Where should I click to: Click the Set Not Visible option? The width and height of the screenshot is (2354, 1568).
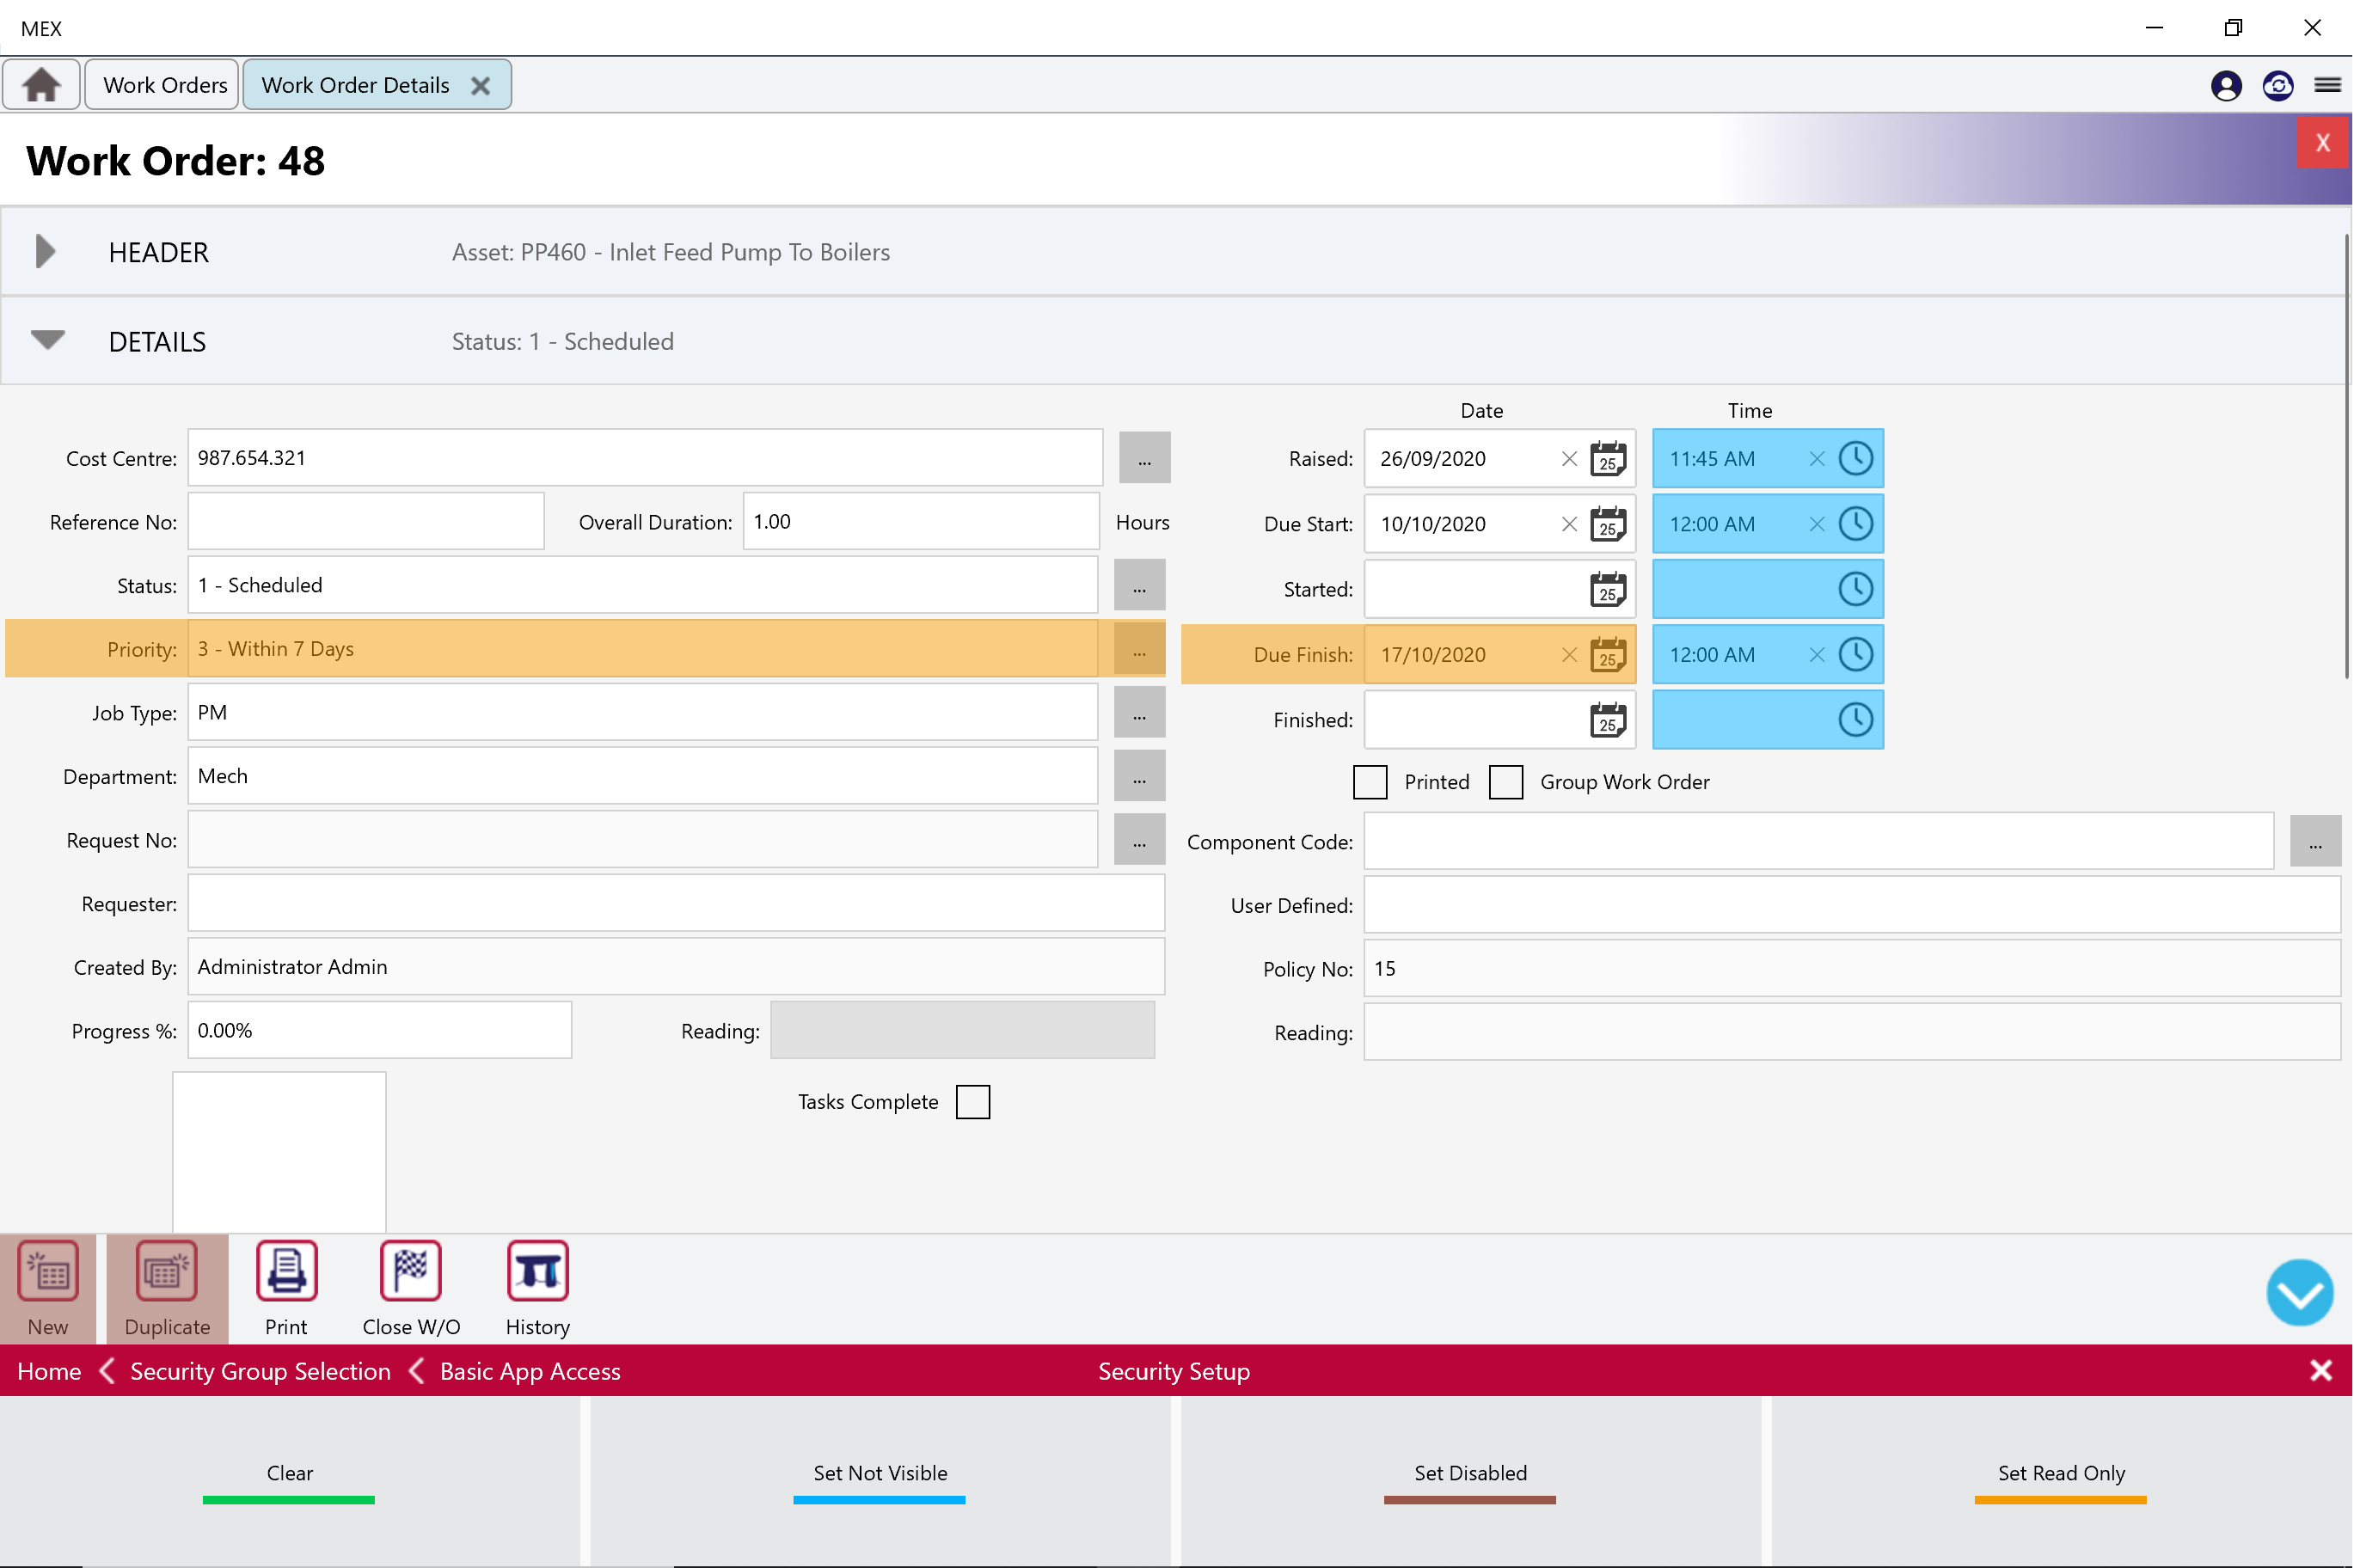point(880,1481)
